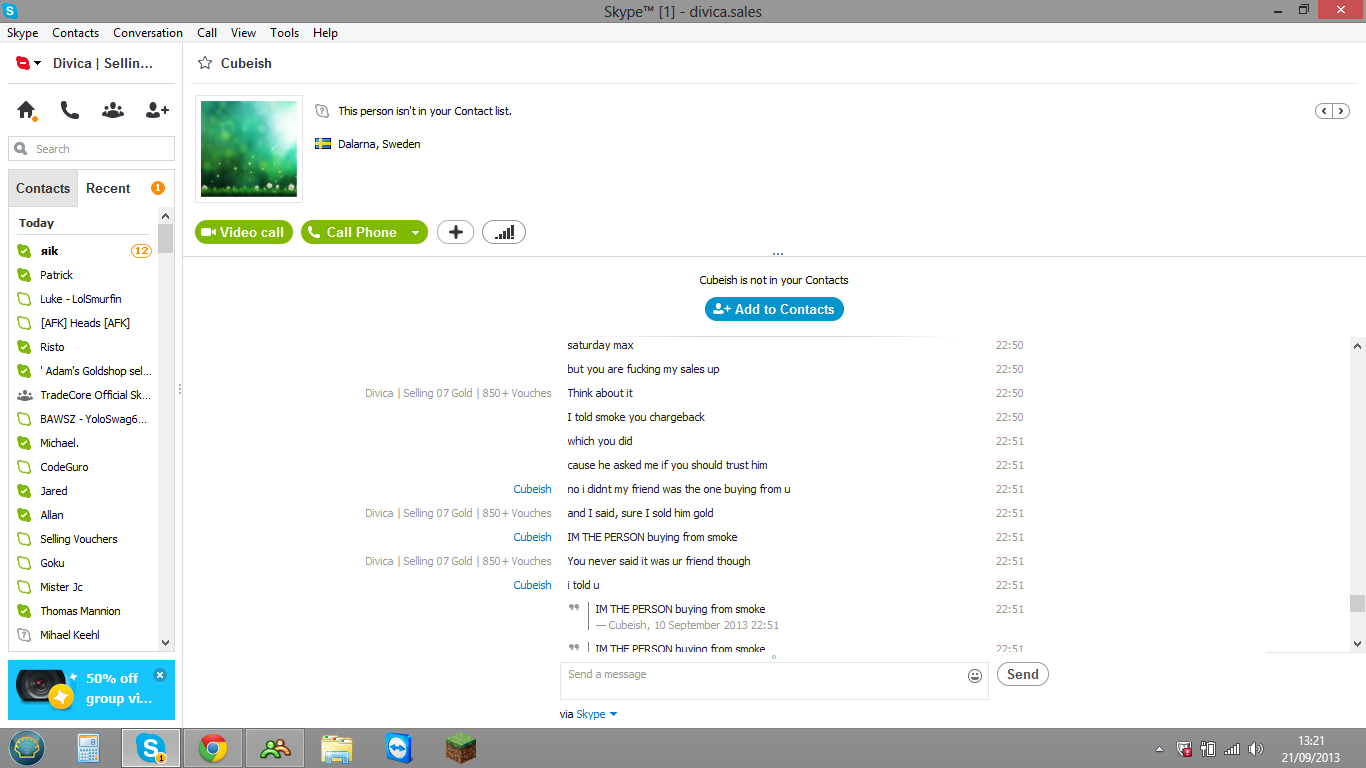
Task: Open the Call menu
Action: tap(207, 33)
